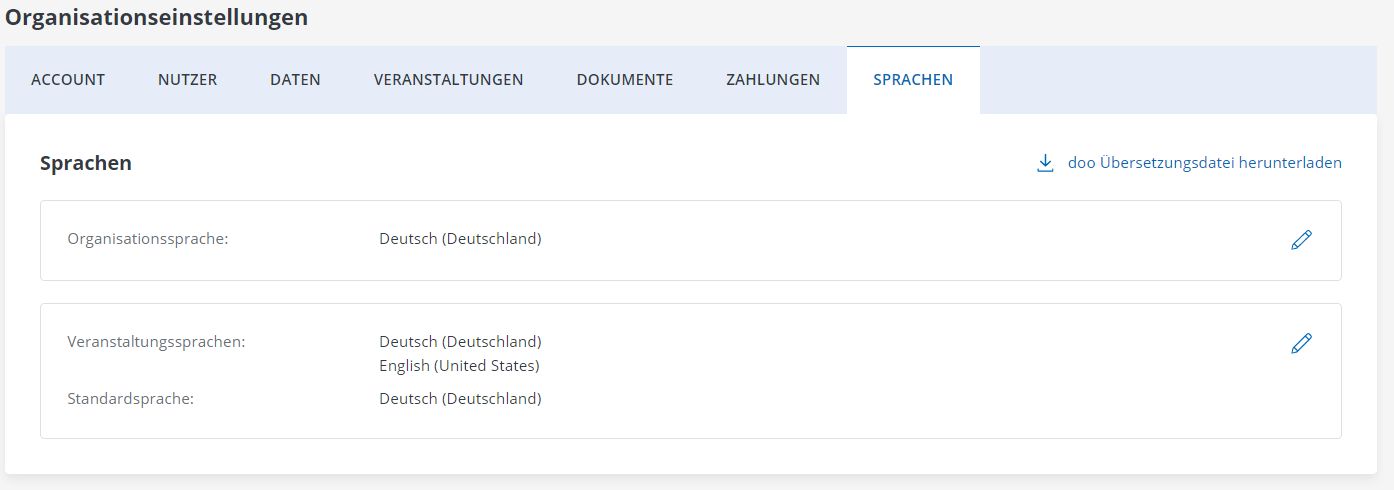
Task: Click the 'Veranstaltungssprachen:' label
Action: coord(156,341)
